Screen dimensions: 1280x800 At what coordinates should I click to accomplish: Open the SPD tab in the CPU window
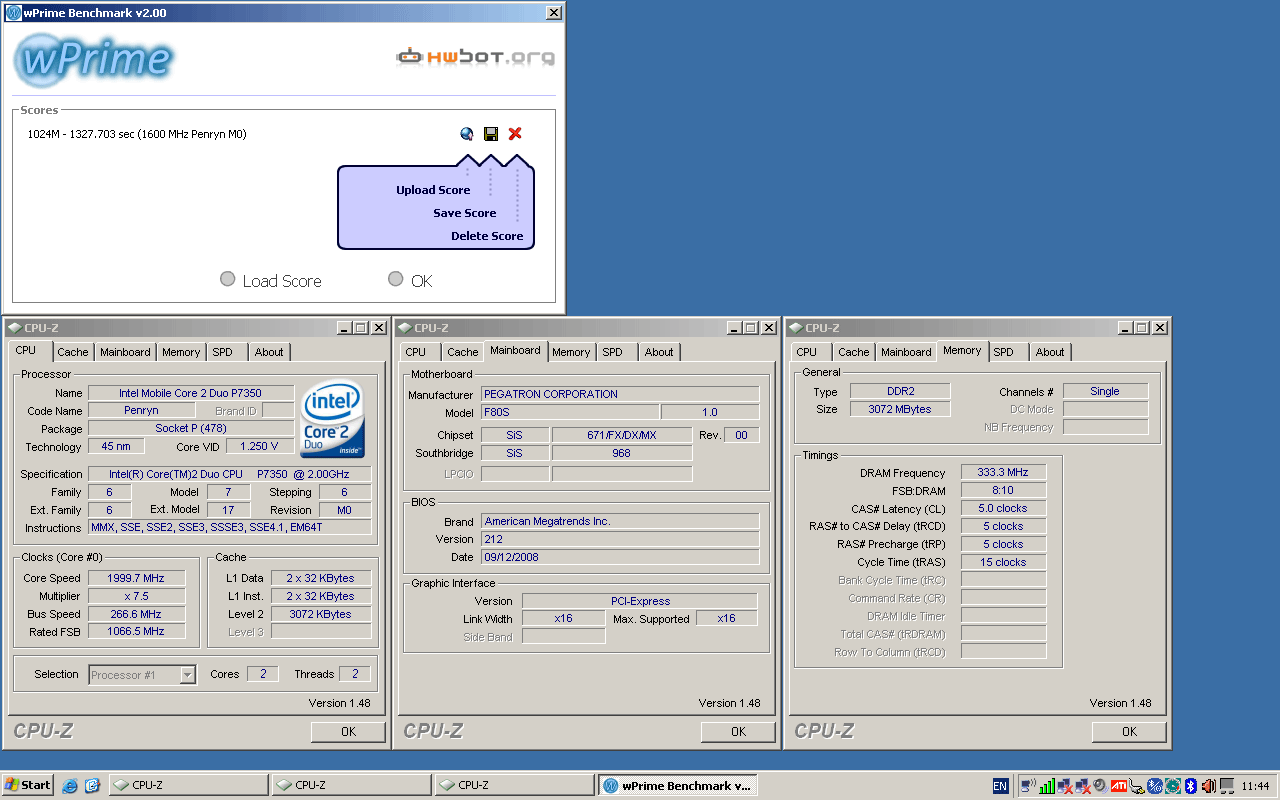click(x=222, y=352)
